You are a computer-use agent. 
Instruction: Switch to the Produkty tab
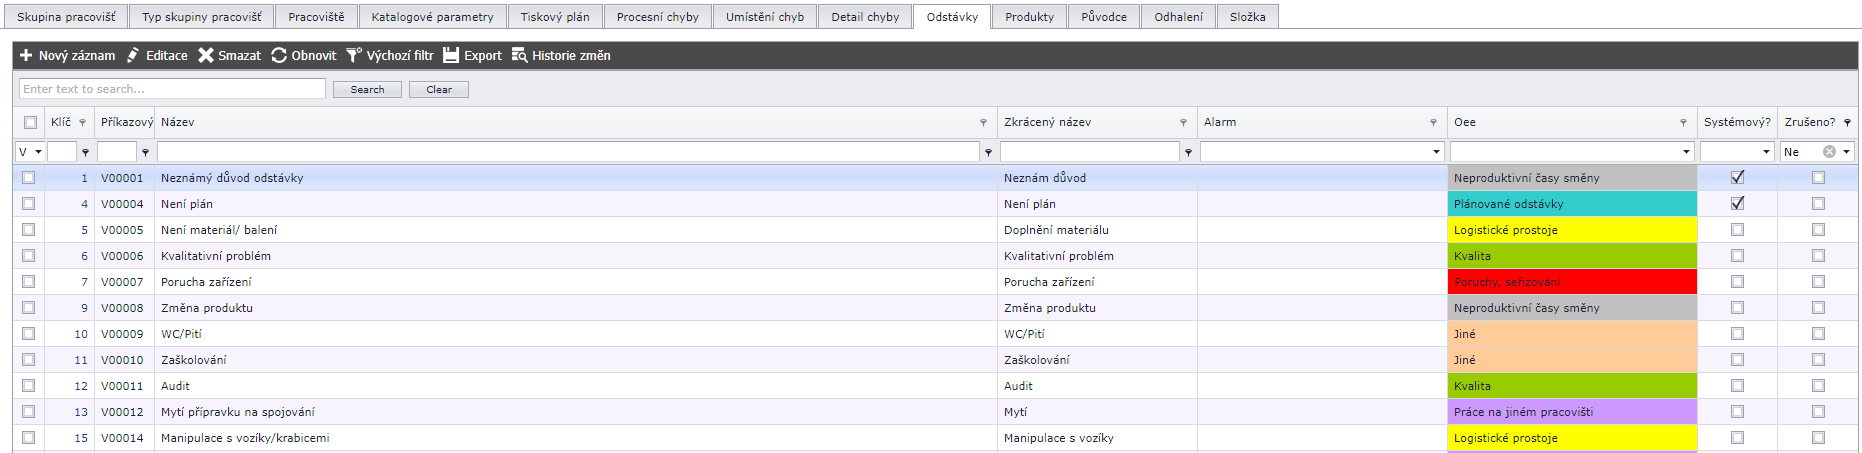click(x=1029, y=17)
